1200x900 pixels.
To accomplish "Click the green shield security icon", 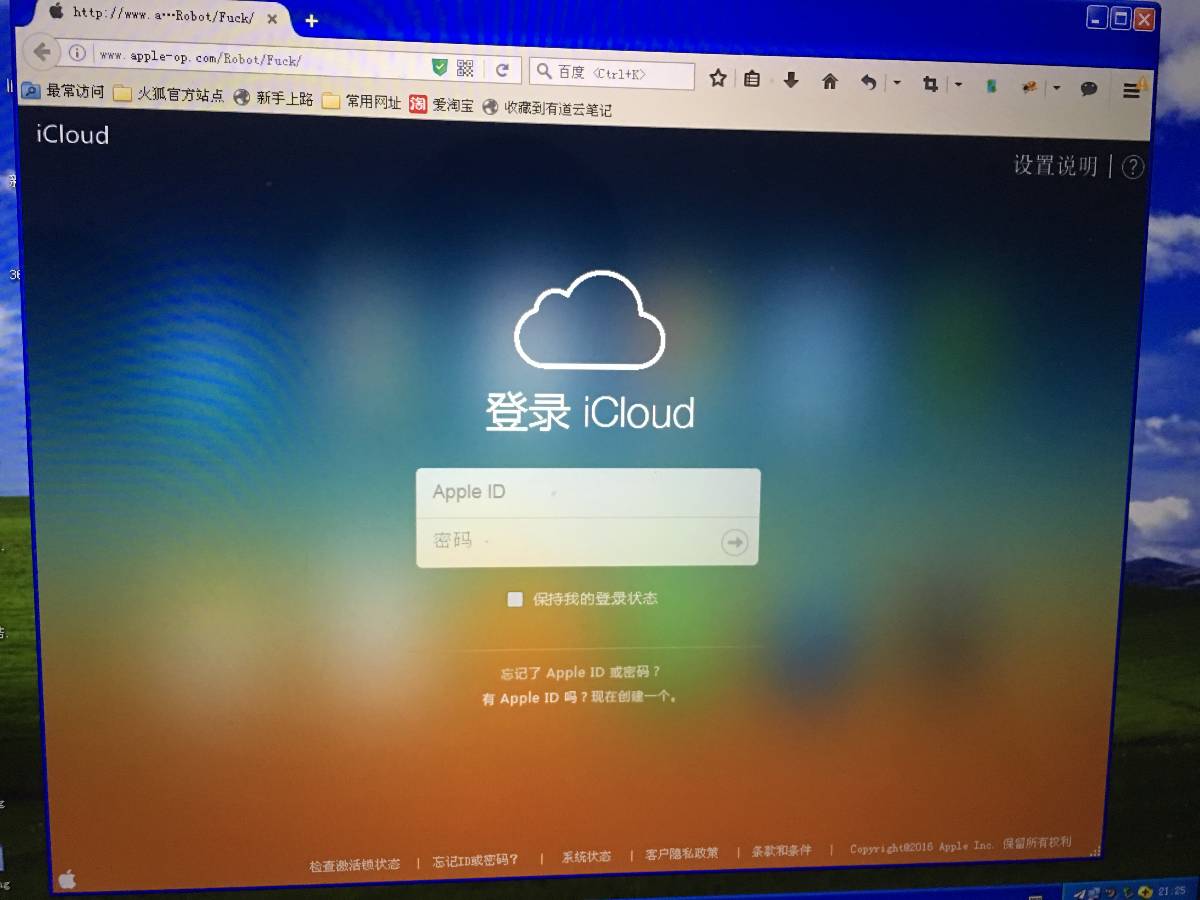I will (x=439, y=67).
